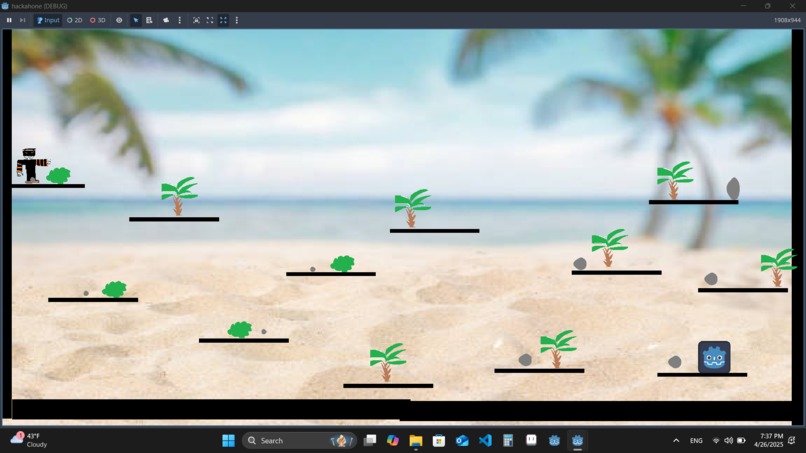Open the embedding options three-dot menu
806x453 pixels.
pyautogui.click(x=236, y=20)
